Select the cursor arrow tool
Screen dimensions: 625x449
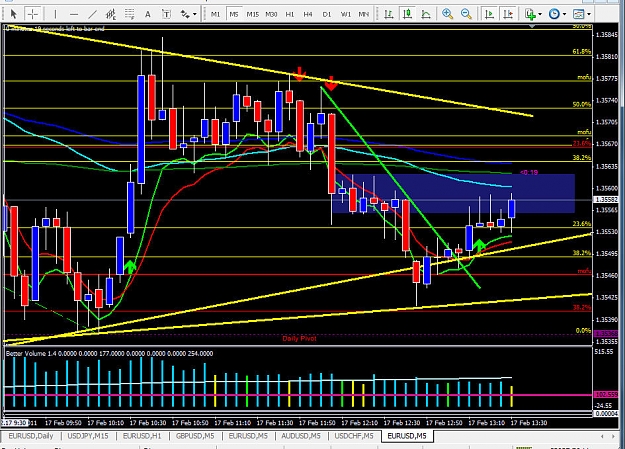pos(14,14)
